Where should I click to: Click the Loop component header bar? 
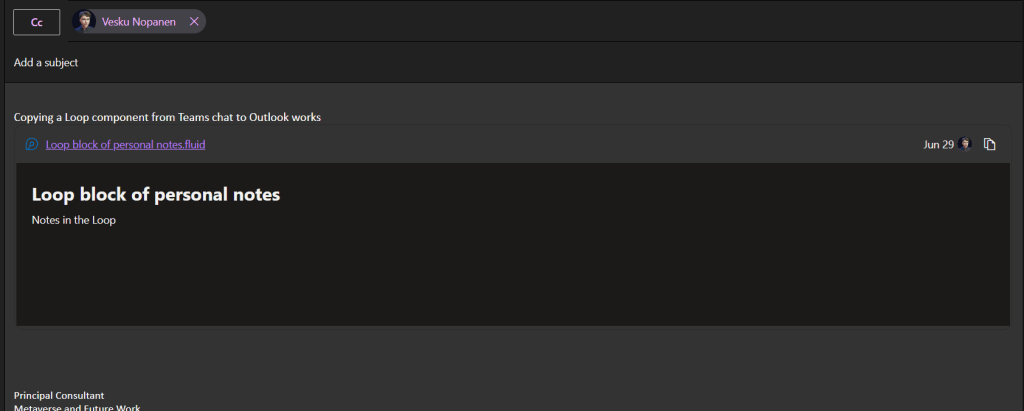coord(560,144)
